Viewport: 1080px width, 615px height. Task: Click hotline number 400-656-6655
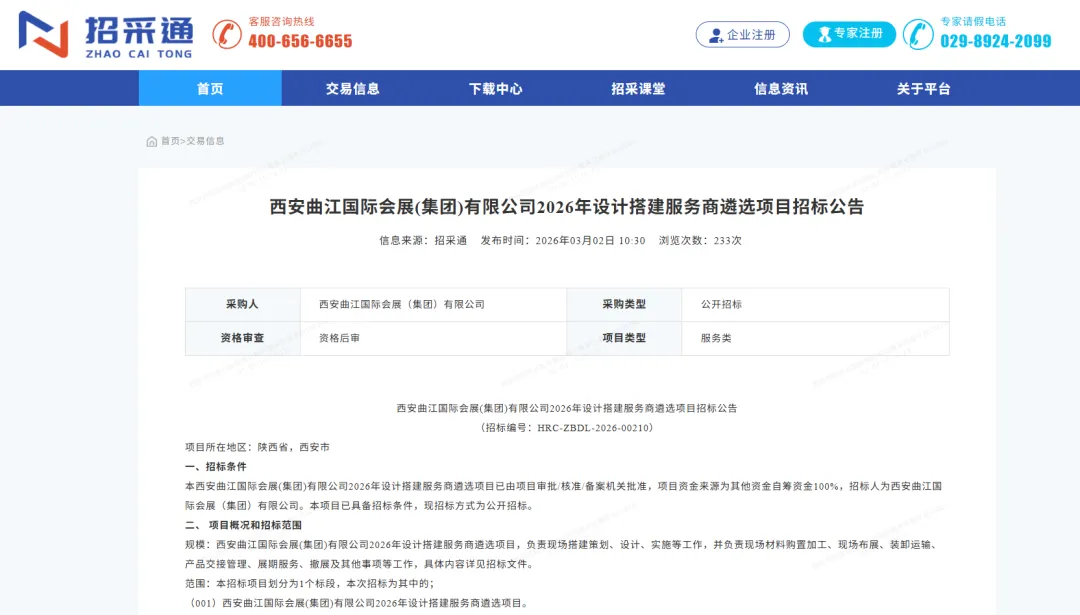(x=300, y=41)
